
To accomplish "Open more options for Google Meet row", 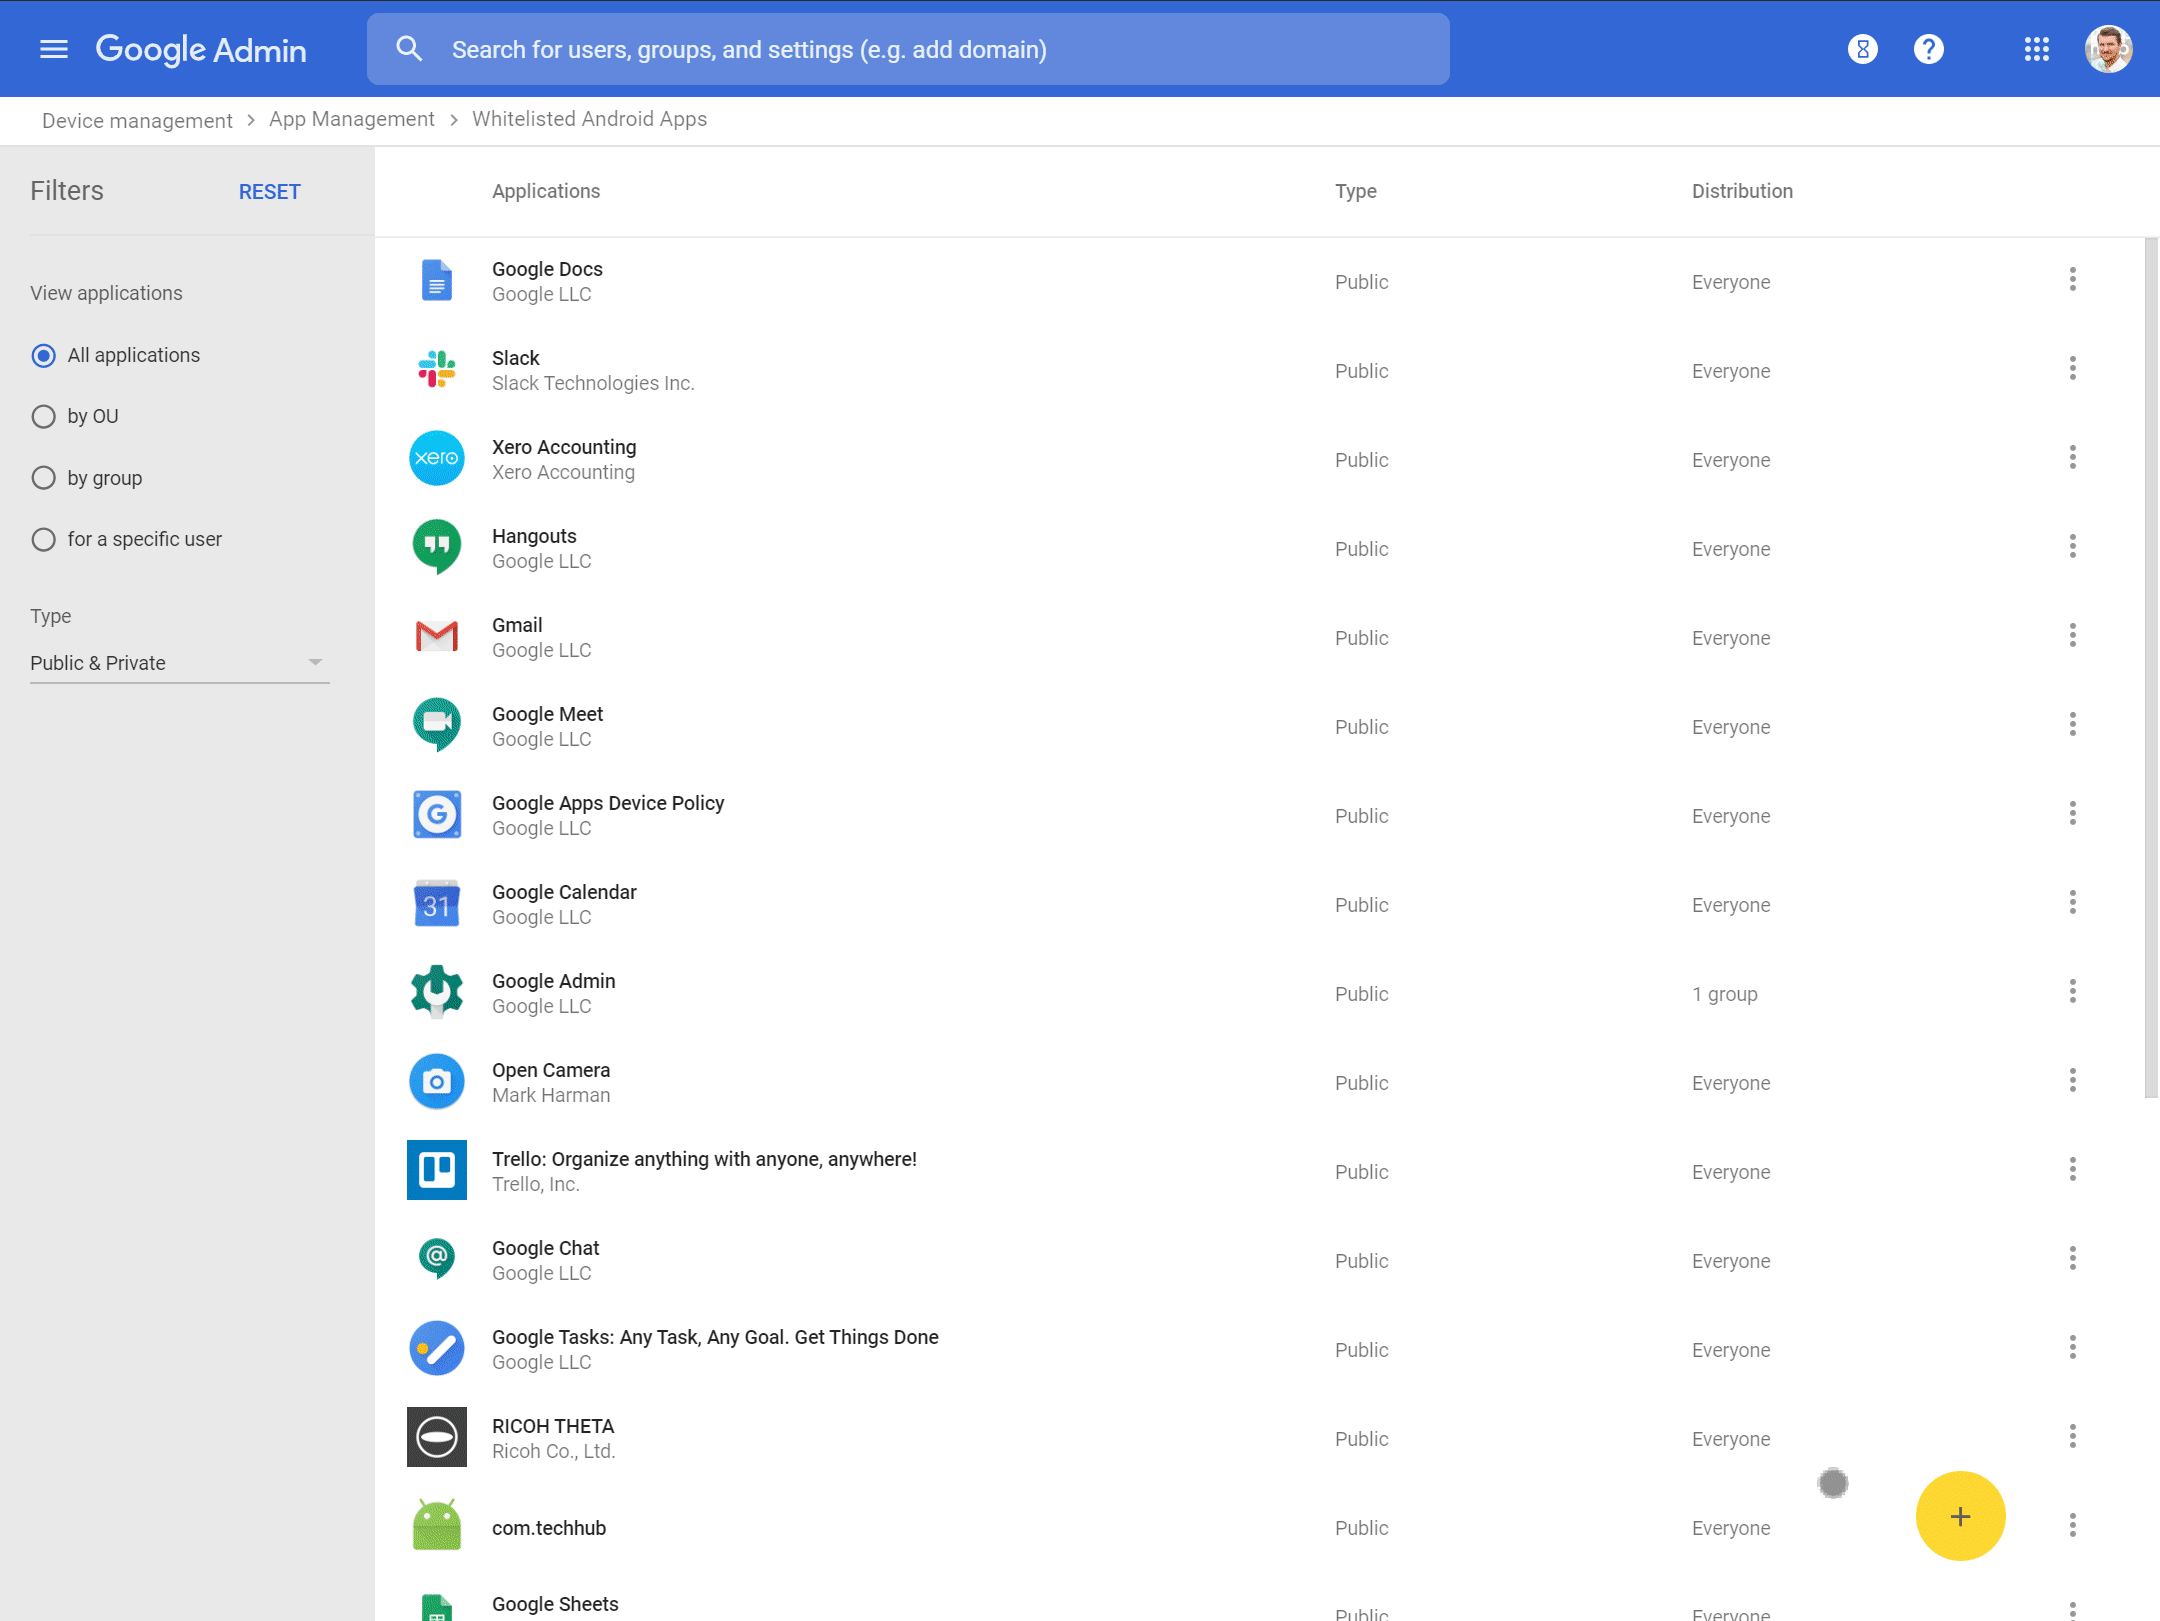I will click(x=2073, y=724).
